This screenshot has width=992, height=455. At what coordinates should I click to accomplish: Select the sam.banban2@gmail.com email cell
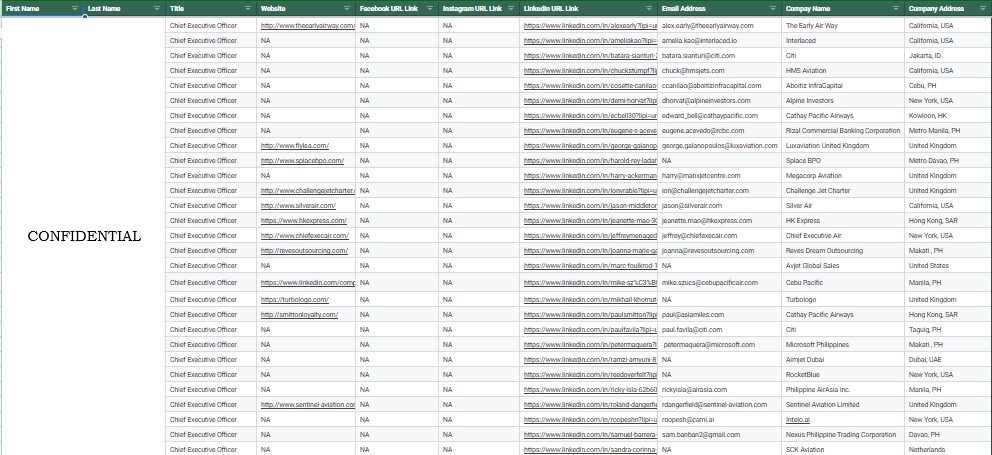pyautogui.click(x=719, y=435)
